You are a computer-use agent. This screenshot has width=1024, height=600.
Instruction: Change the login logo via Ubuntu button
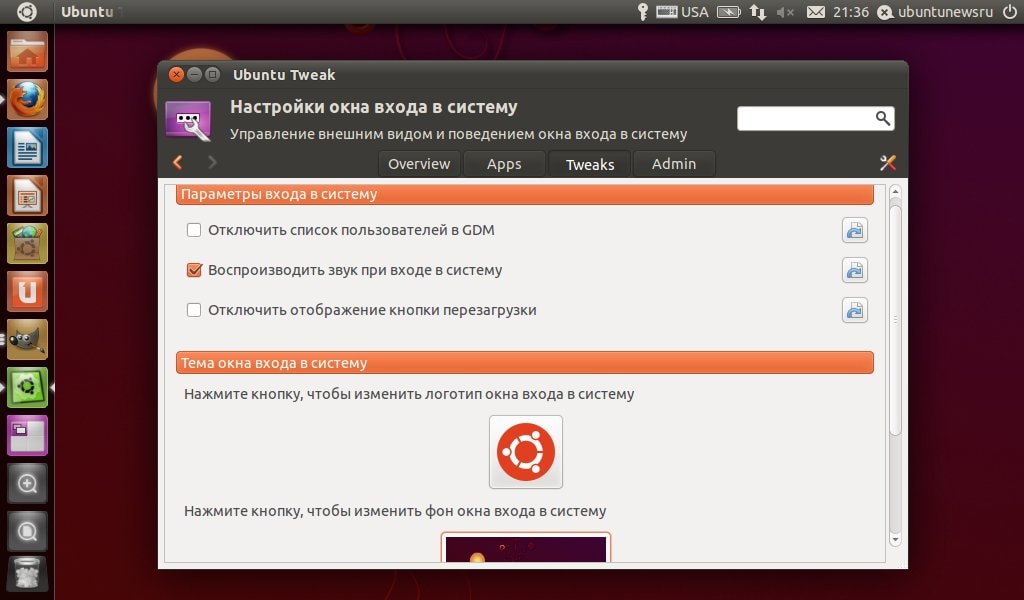tap(526, 452)
